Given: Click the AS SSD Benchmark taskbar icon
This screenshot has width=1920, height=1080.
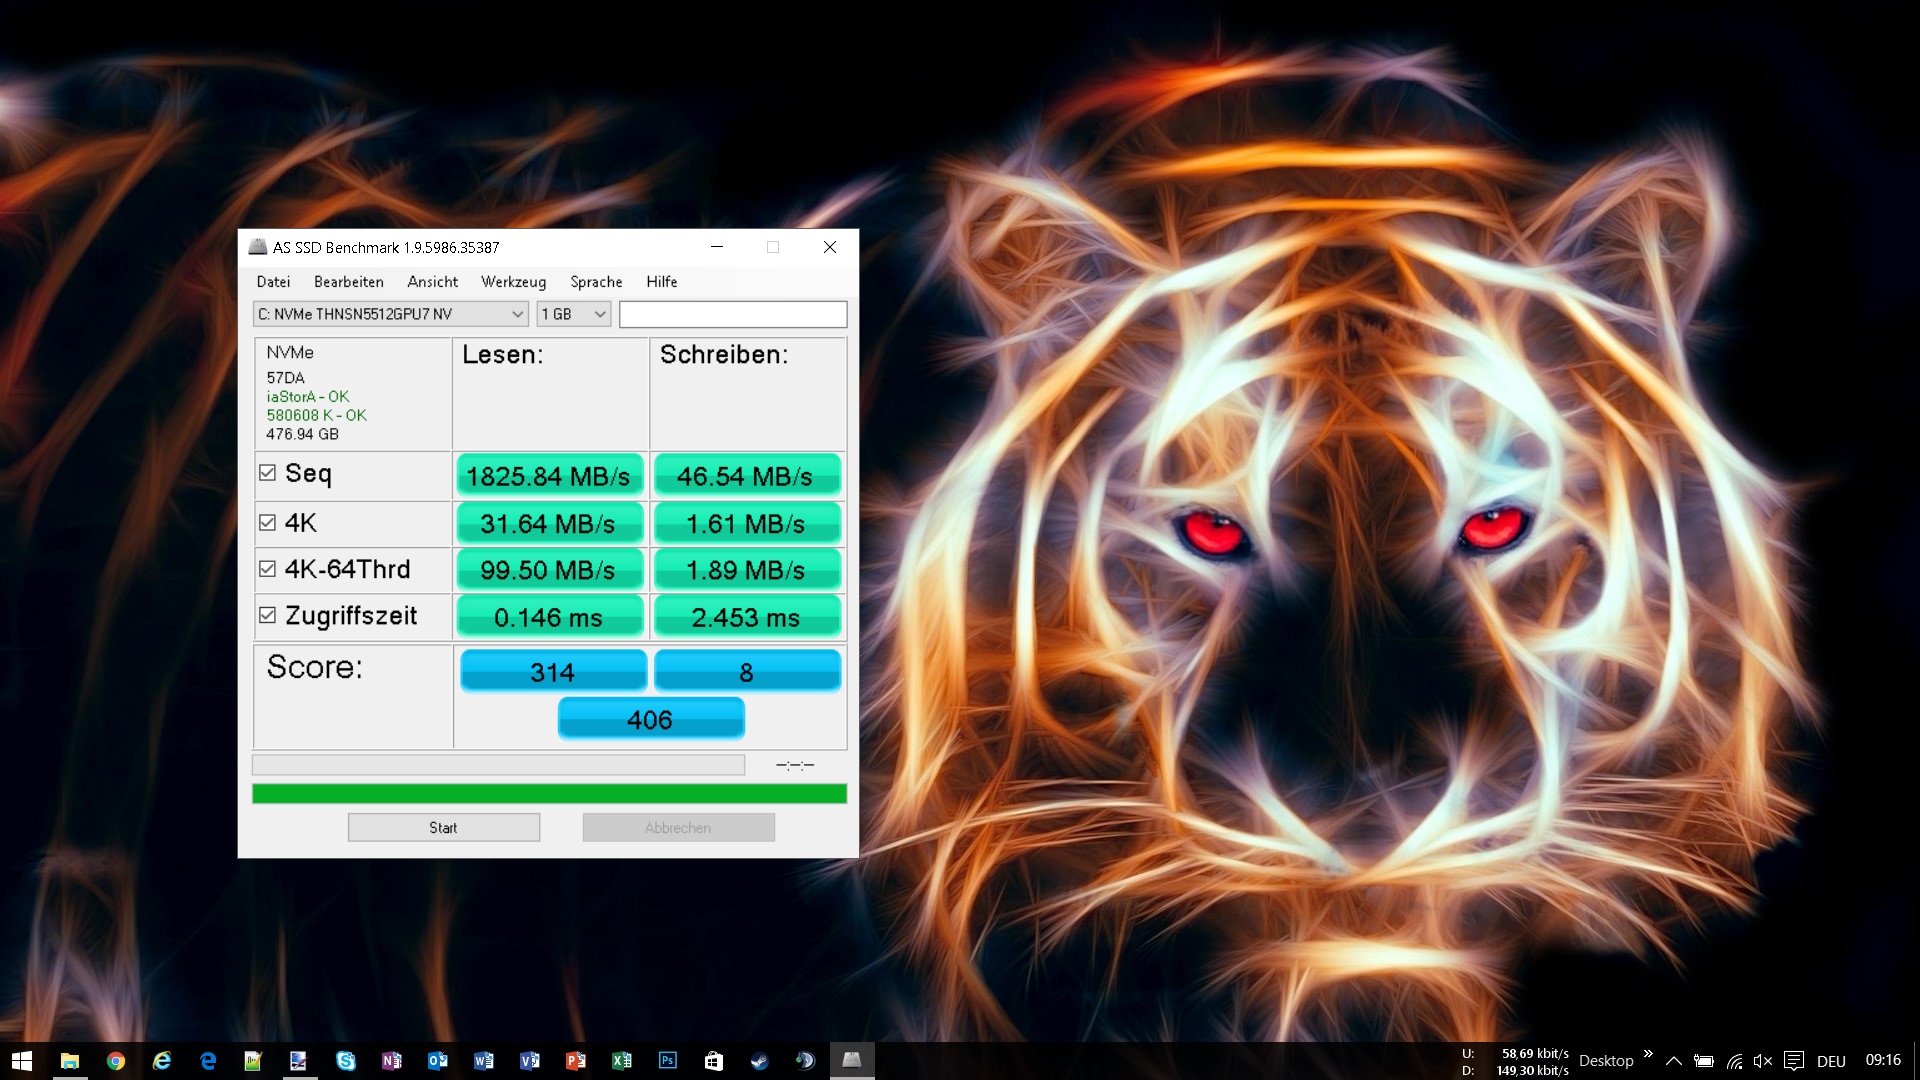Looking at the screenshot, I should [x=852, y=1060].
